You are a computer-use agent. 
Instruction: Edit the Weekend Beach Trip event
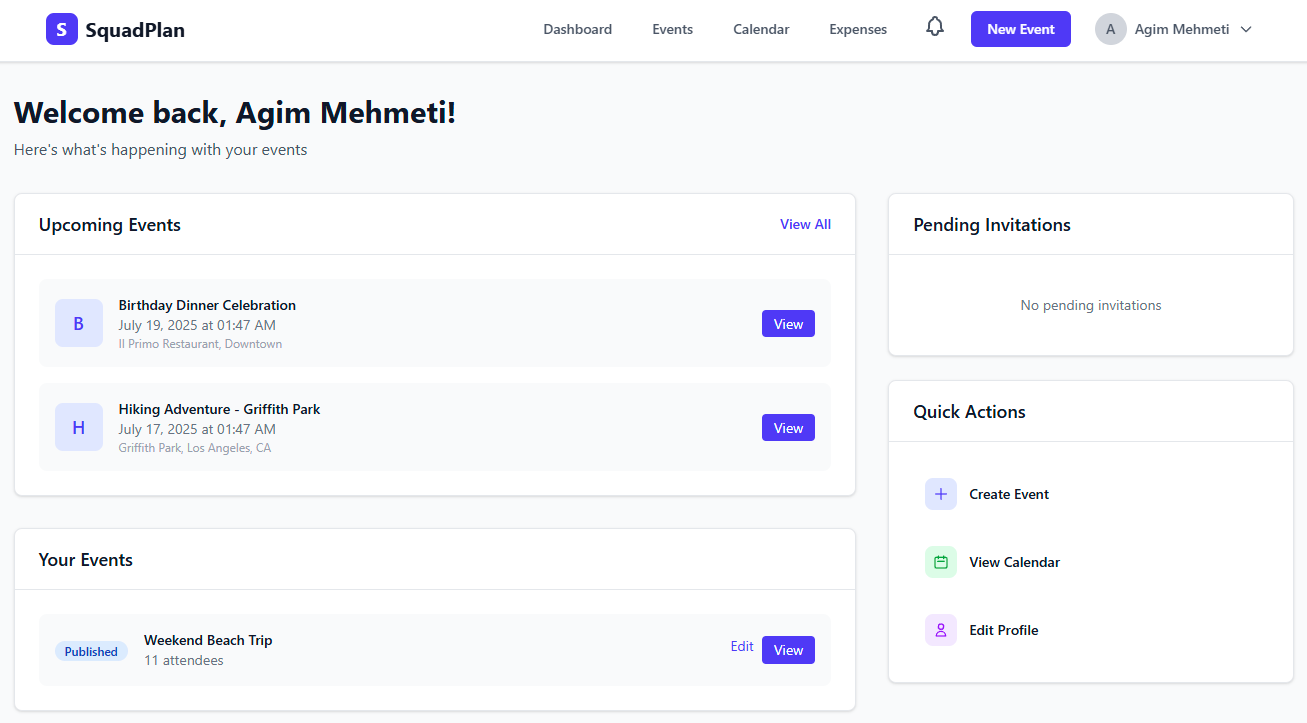click(x=742, y=646)
